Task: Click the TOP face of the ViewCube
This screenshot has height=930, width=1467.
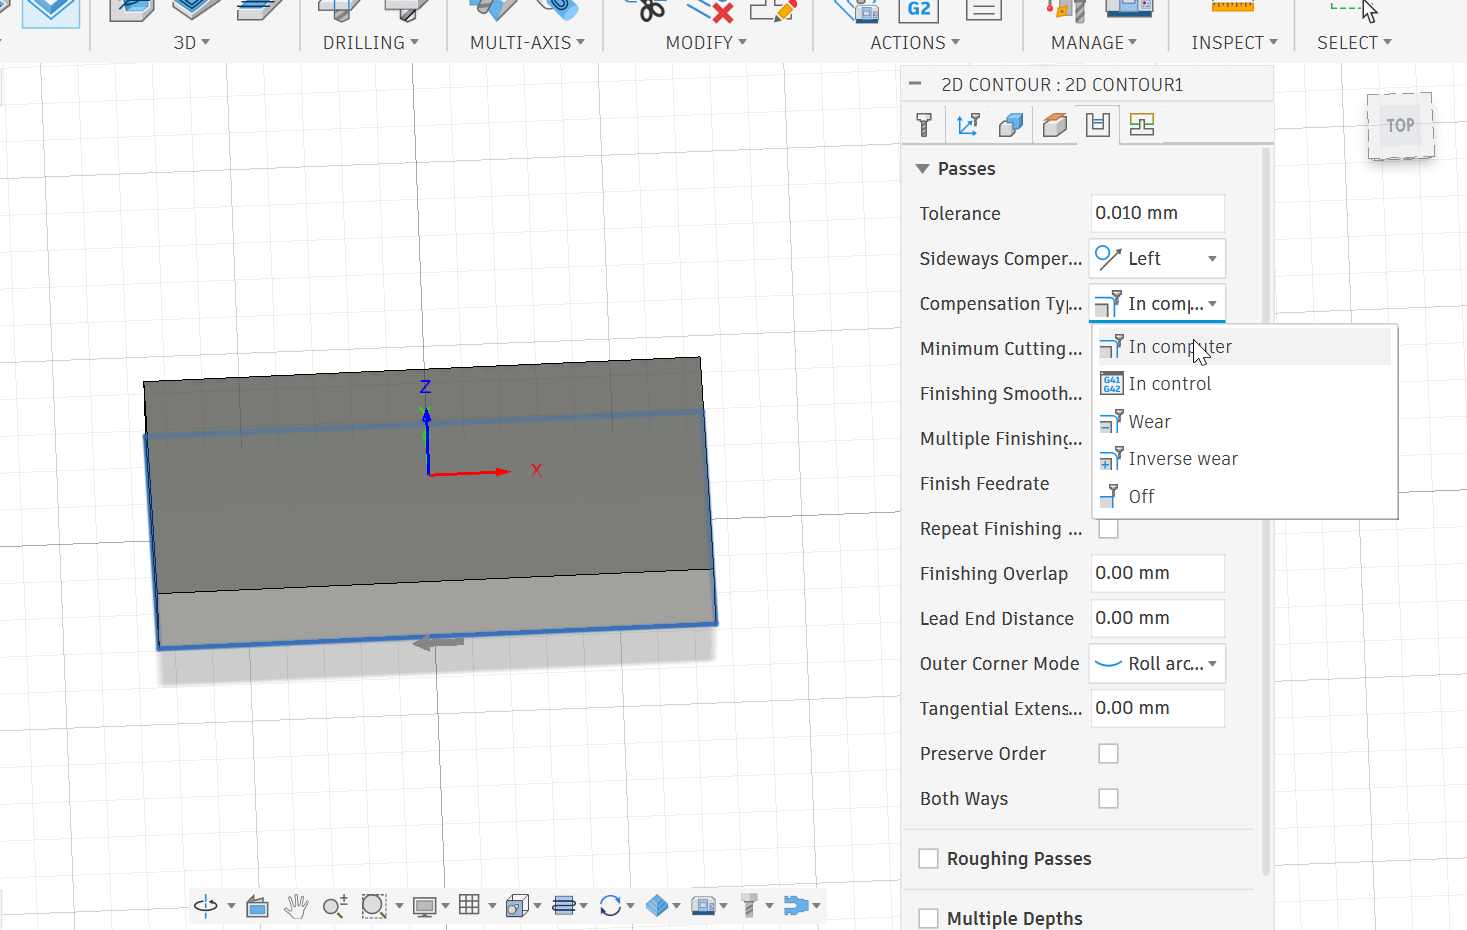Action: pos(1400,125)
